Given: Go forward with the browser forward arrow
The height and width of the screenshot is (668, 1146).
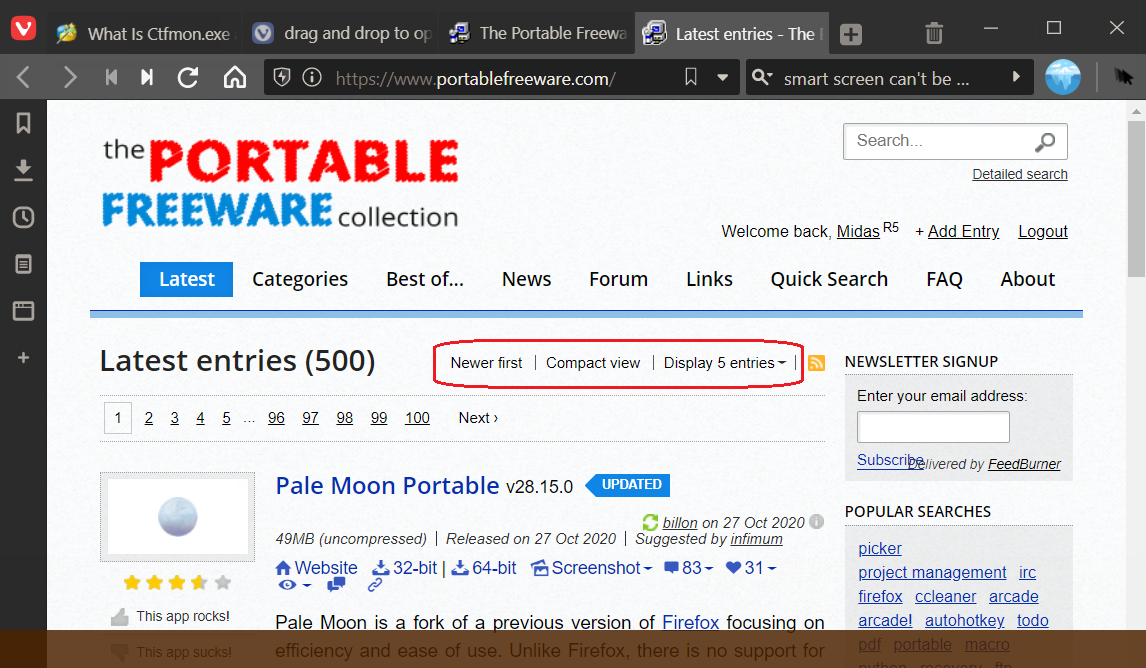Looking at the screenshot, I should (x=69, y=77).
